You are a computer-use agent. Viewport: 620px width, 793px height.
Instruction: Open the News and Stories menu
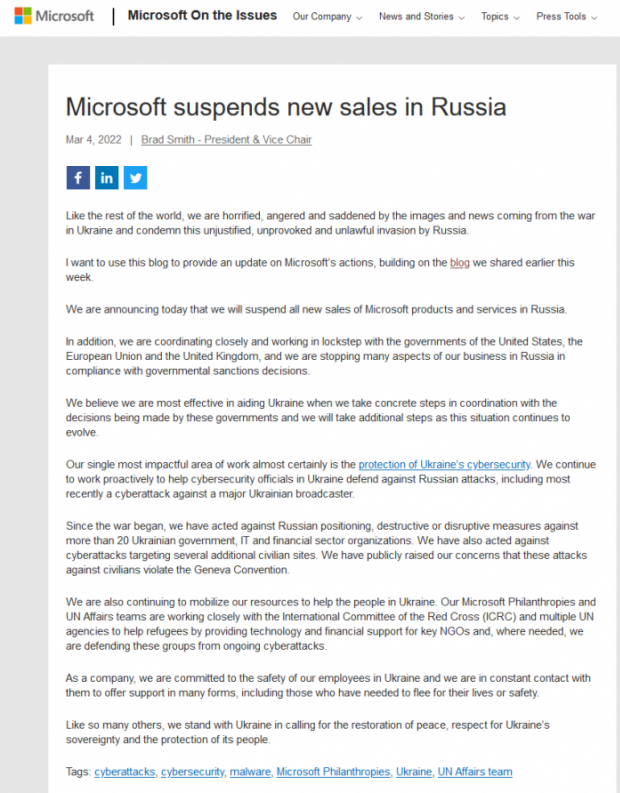pyautogui.click(x=422, y=17)
